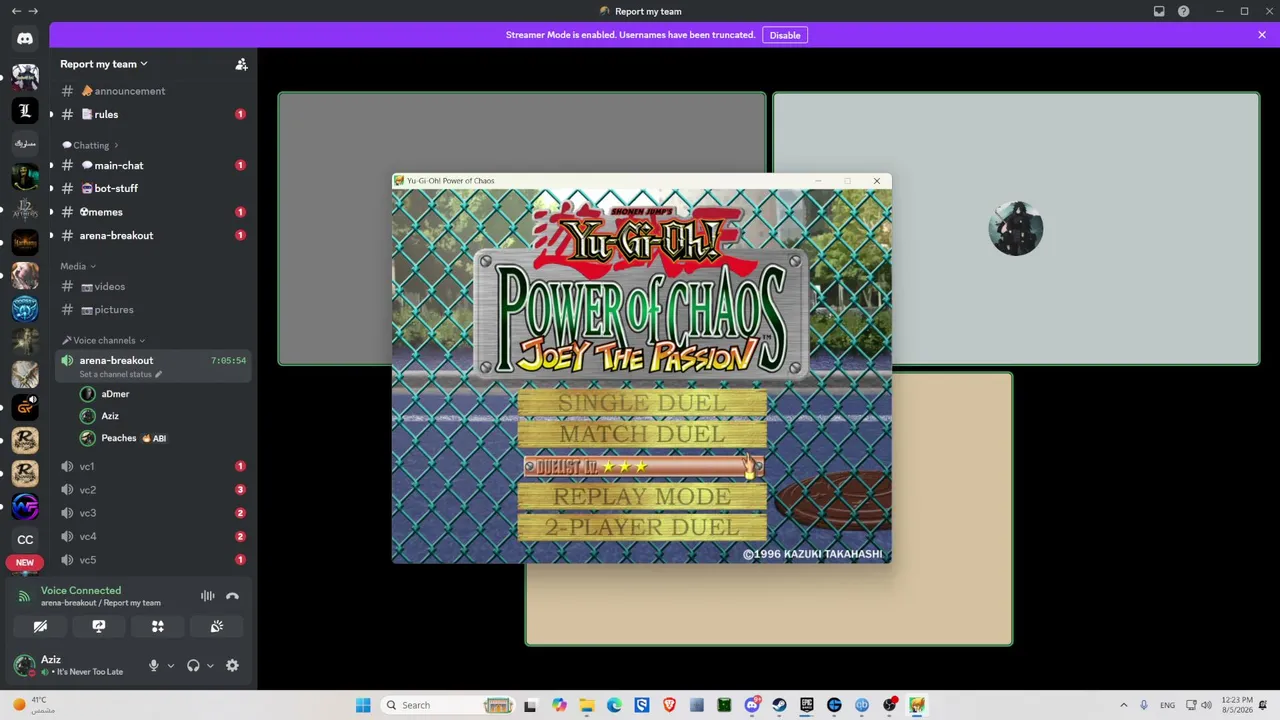Open noise suppression voice settings icon

208,596
